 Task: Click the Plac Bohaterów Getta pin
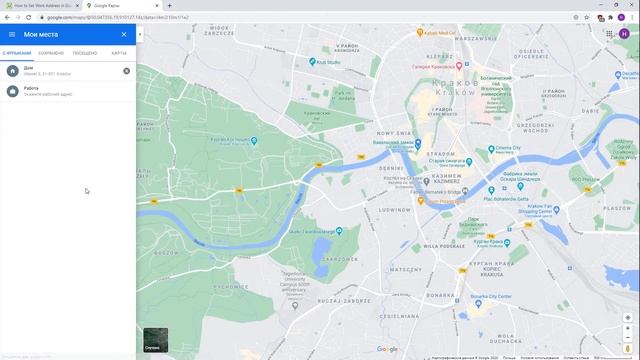click(x=491, y=190)
